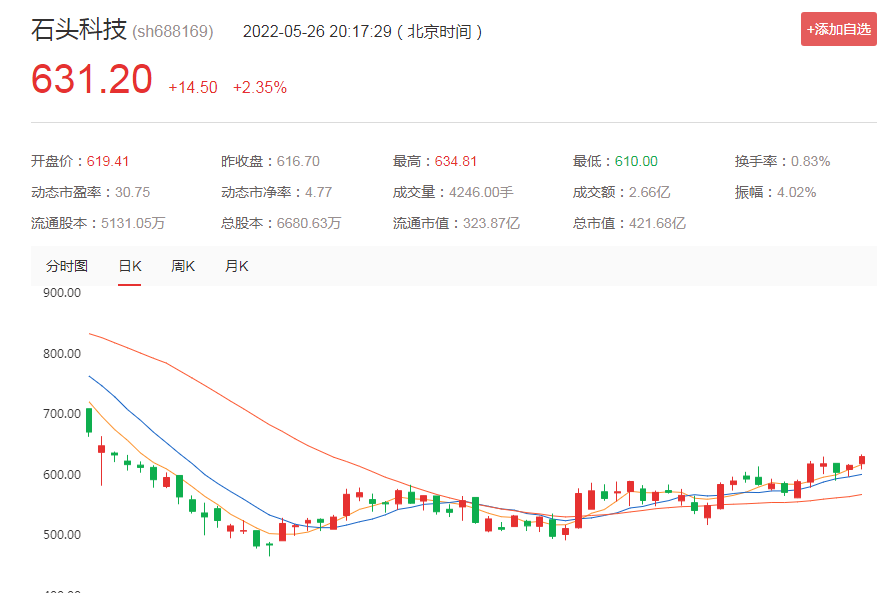Image resolution: width=885 pixels, height=593 pixels.
Task: Click the 动态市盈率 value 30.75
Action: click(133, 192)
